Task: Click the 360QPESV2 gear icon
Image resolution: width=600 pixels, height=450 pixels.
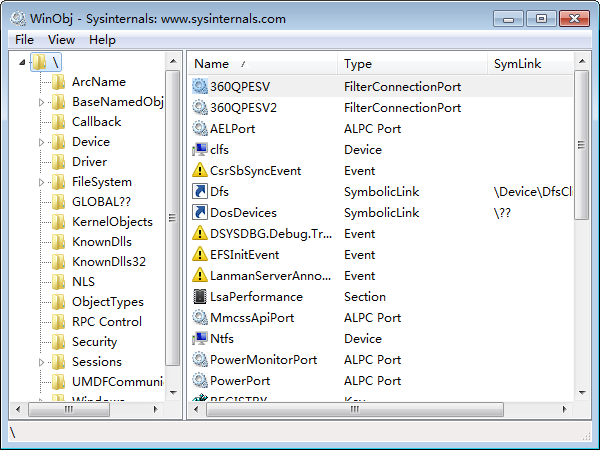Action: pyautogui.click(x=200, y=108)
